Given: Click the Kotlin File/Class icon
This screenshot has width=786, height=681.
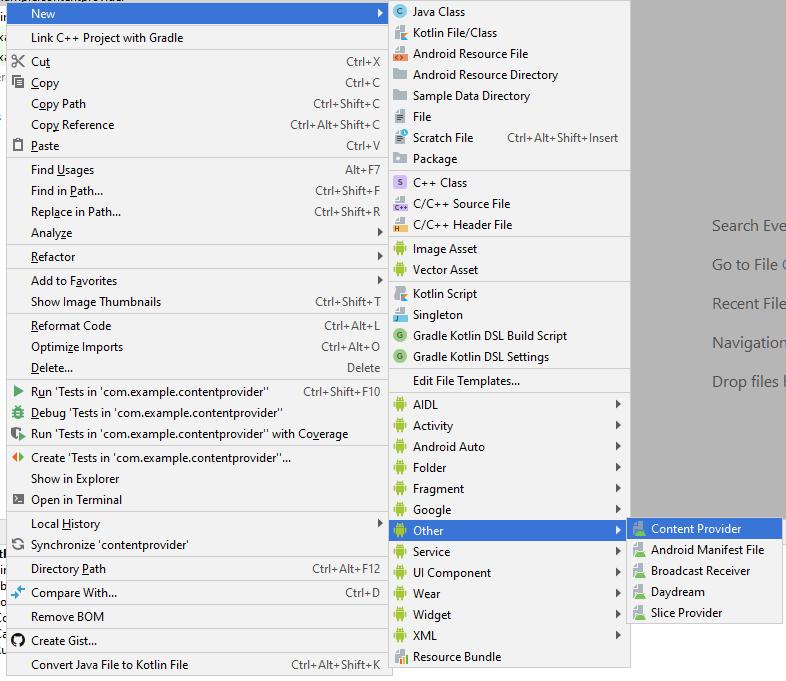Looking at the screenshot, I should point(401,33).
